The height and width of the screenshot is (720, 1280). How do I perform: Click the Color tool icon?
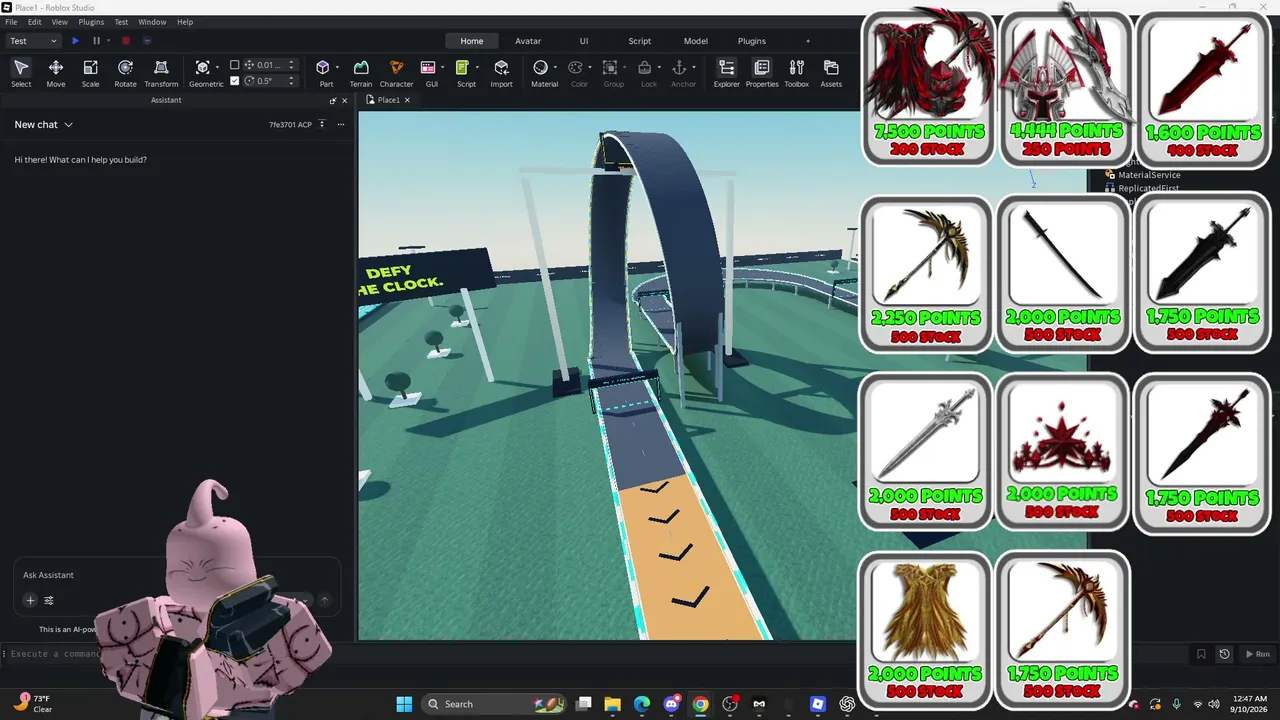pos(575,67)
